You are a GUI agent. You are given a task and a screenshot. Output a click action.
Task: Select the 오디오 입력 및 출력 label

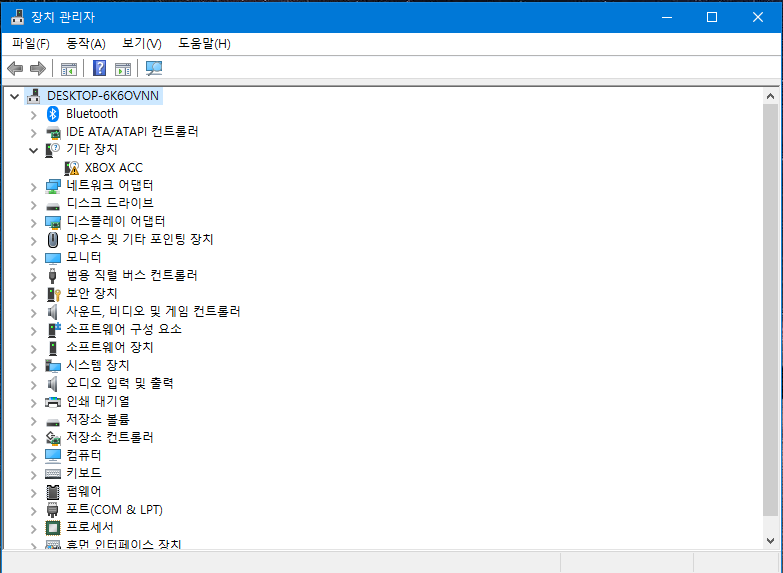tap(120, 383)
